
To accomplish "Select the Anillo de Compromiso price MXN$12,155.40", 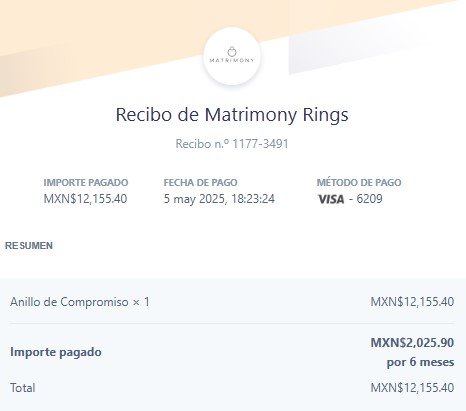I will [412, 302].
